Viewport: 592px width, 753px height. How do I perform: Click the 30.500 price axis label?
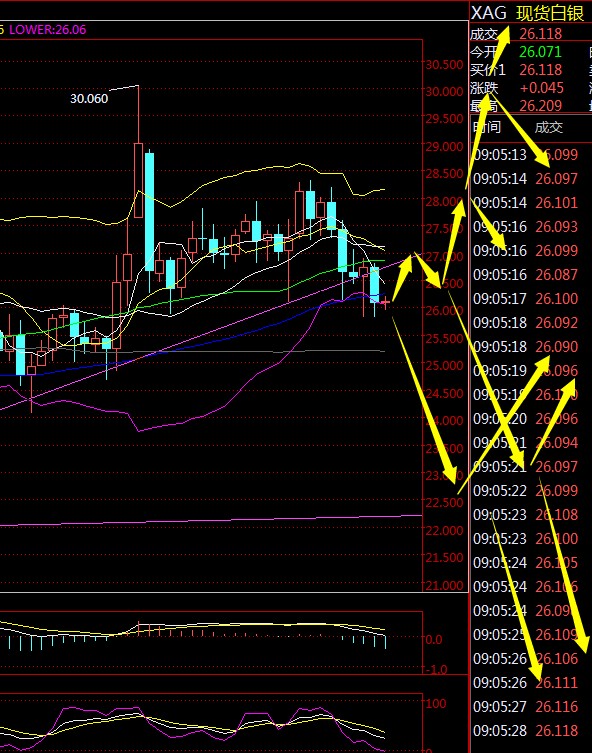point(445,64)
